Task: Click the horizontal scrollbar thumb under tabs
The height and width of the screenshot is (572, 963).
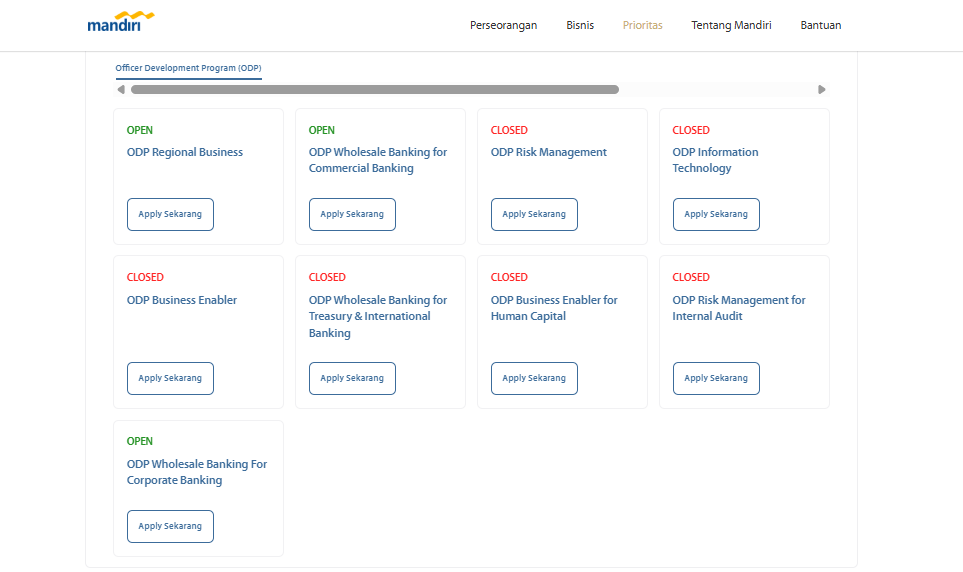Action: point(375,90)
